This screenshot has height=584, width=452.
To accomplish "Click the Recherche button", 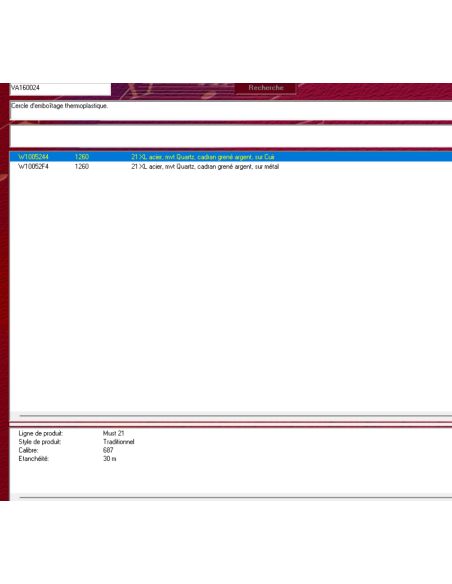I will tap(265, 88).
